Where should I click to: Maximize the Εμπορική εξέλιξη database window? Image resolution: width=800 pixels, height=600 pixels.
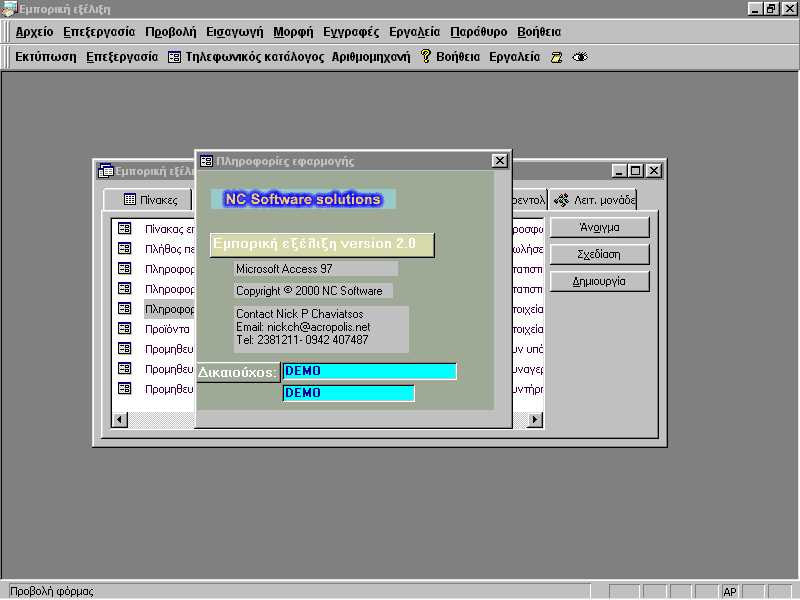pyautogui.click(x=636, y=171)
